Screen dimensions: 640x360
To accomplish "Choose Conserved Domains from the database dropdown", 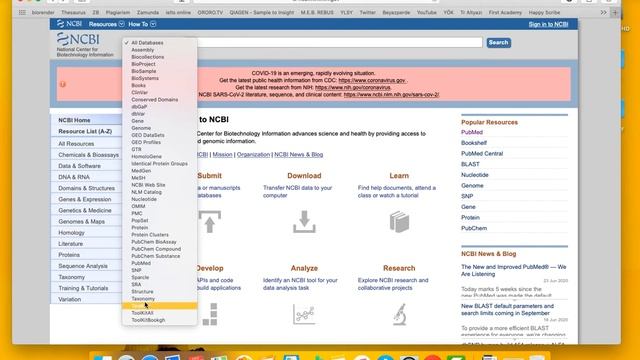I will tap(154, 100).
